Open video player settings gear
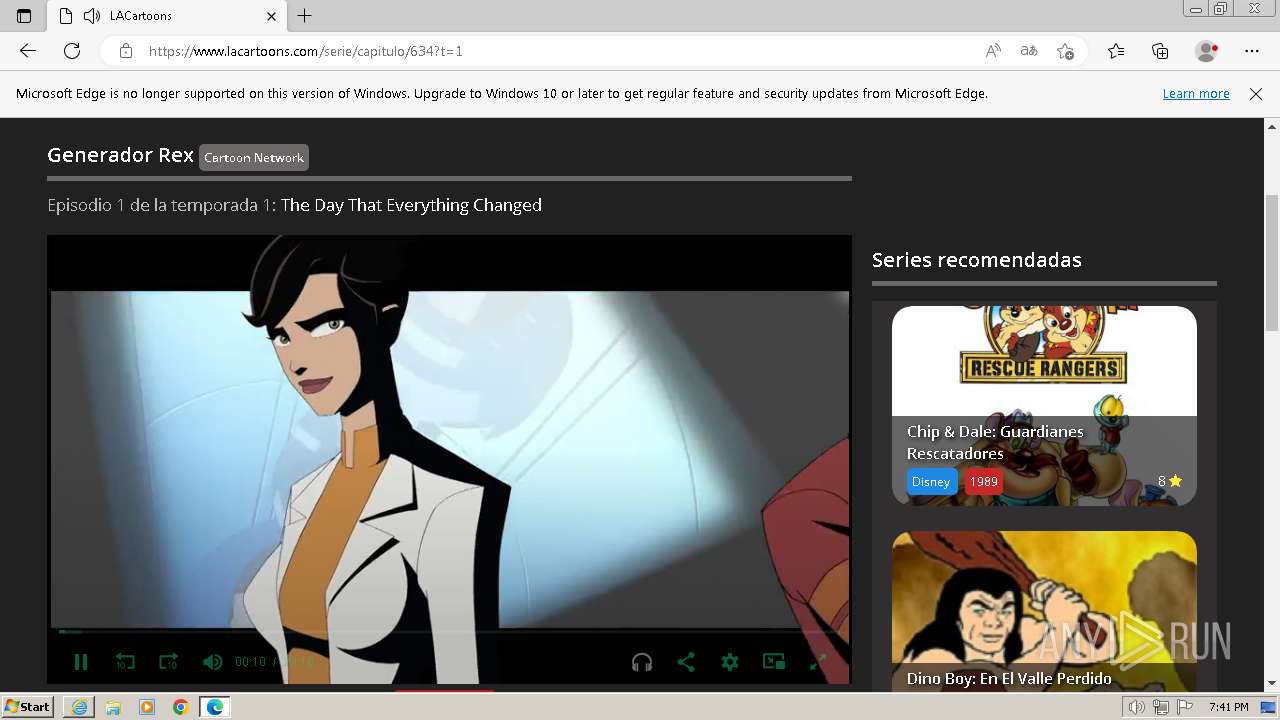The width and height of the screenshot is (1280, 720). click(730, 662)
